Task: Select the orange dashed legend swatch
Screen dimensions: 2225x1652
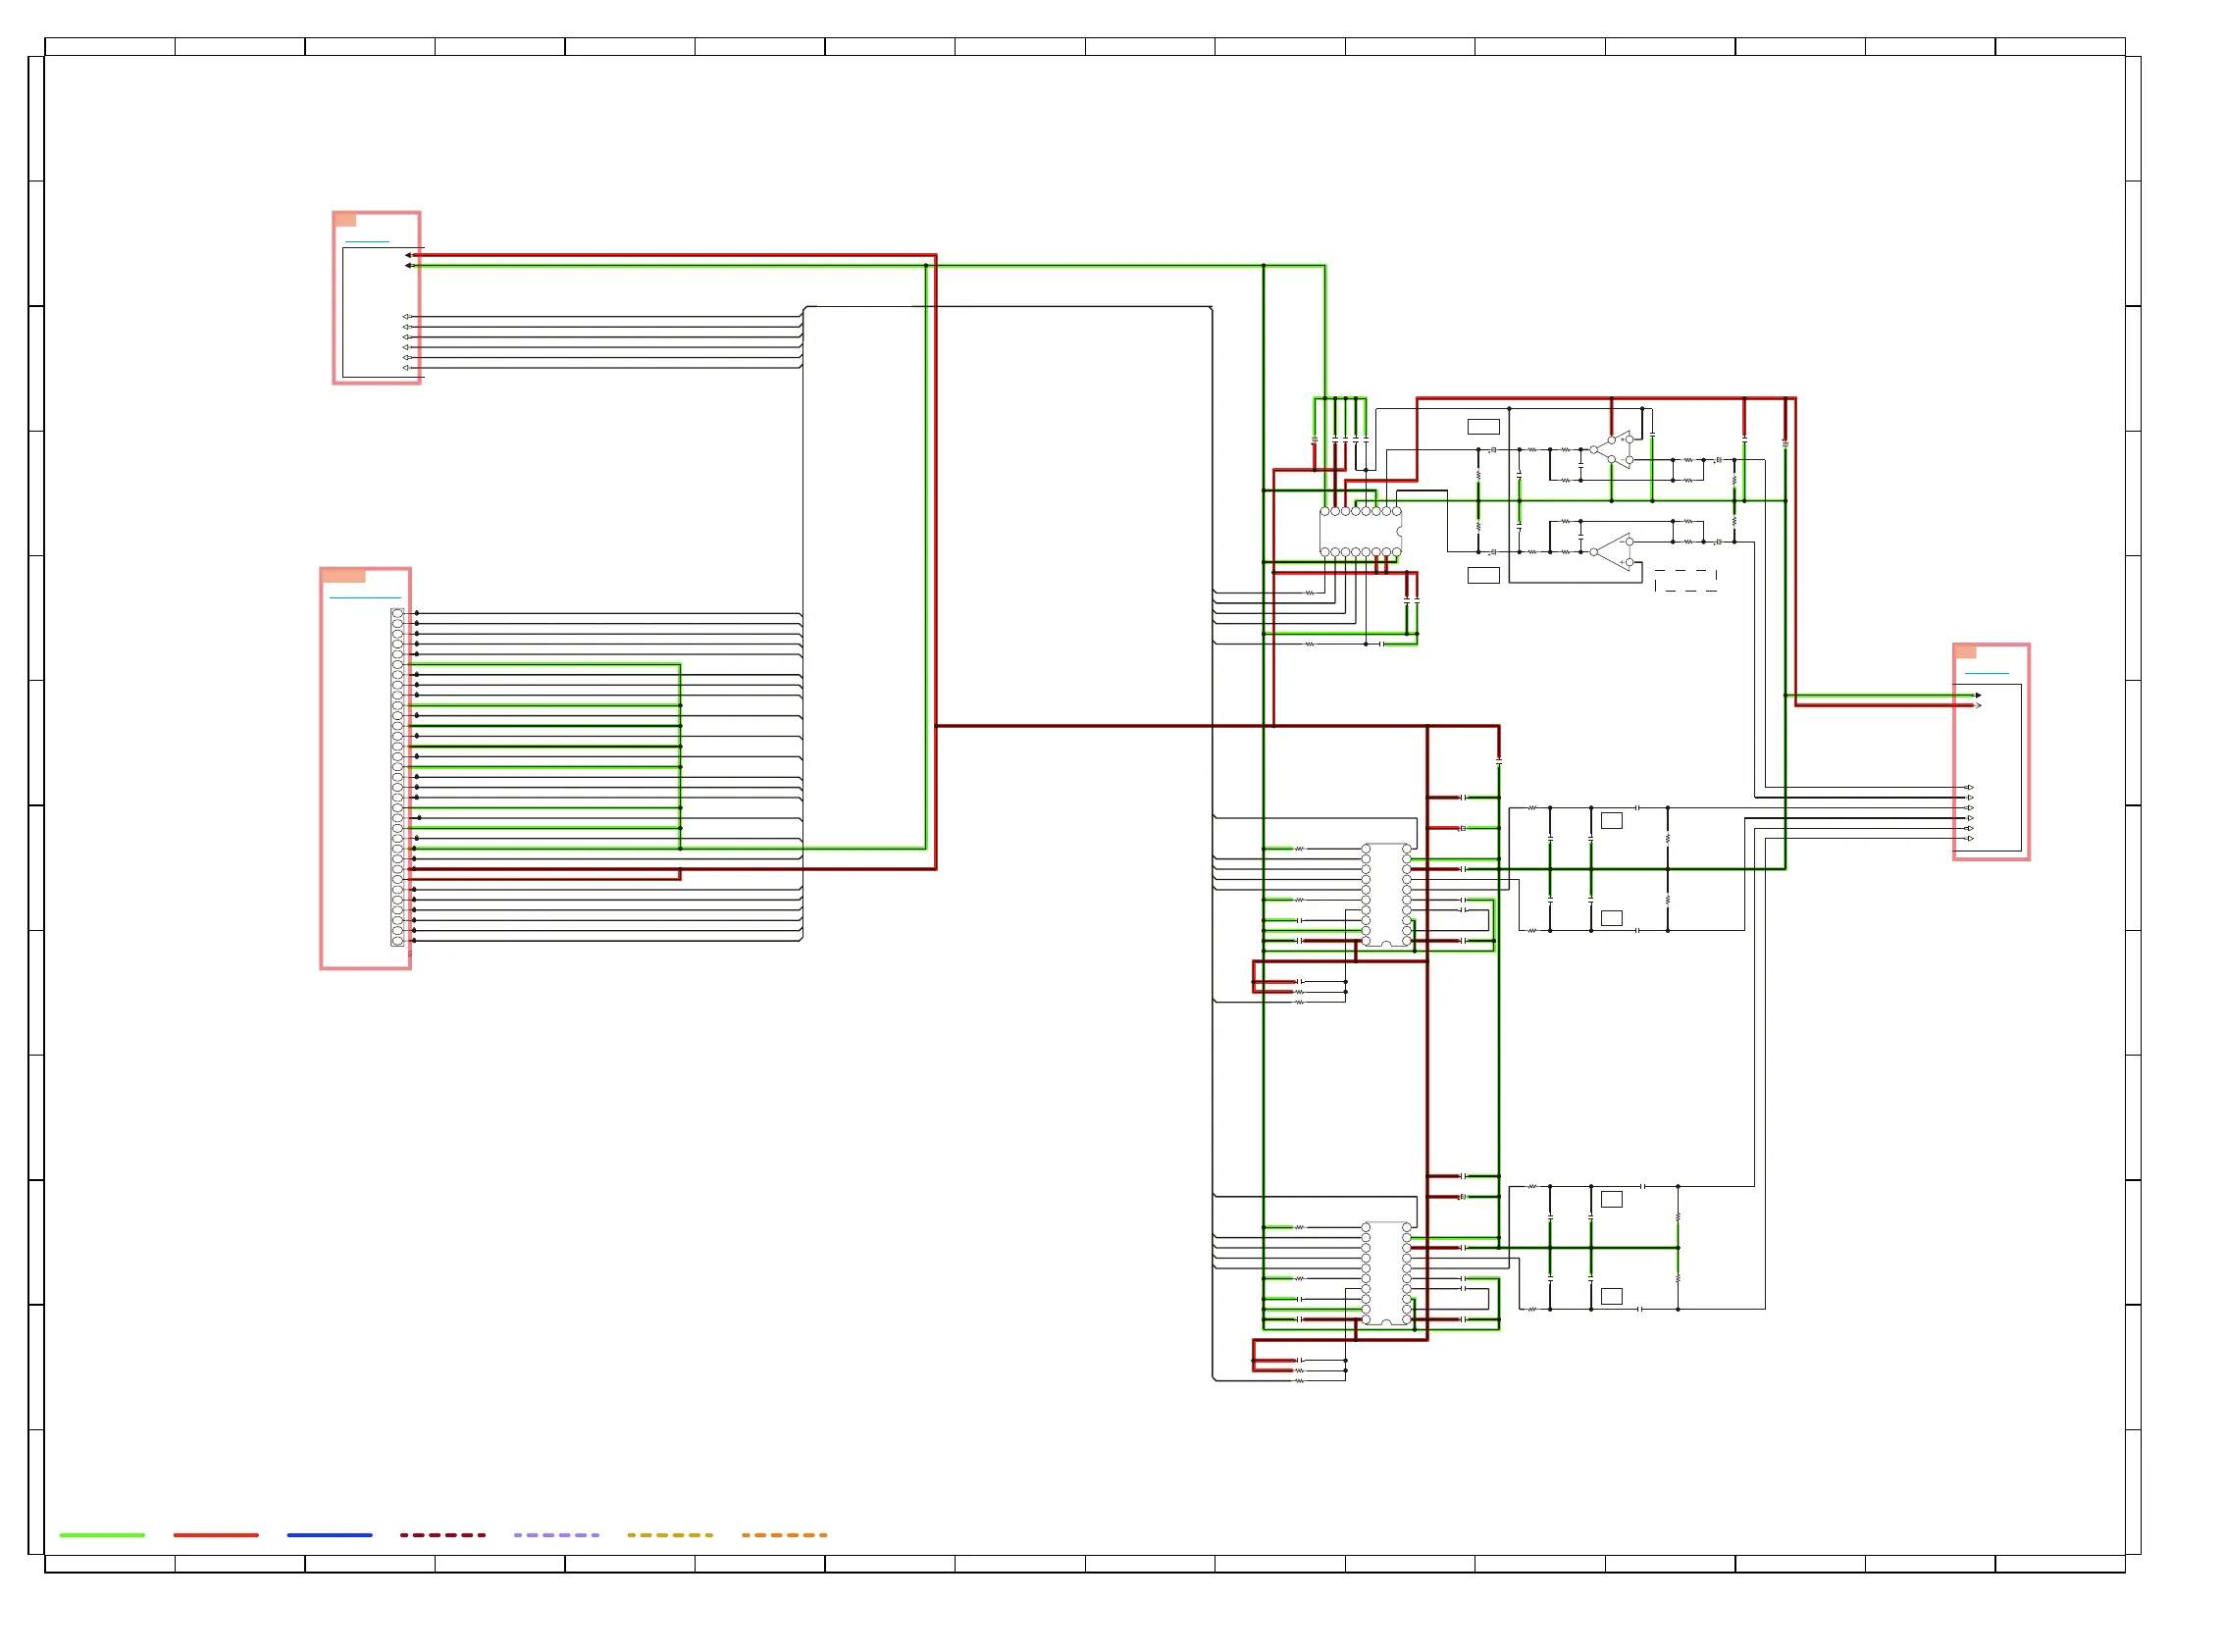Action: 784,1534
